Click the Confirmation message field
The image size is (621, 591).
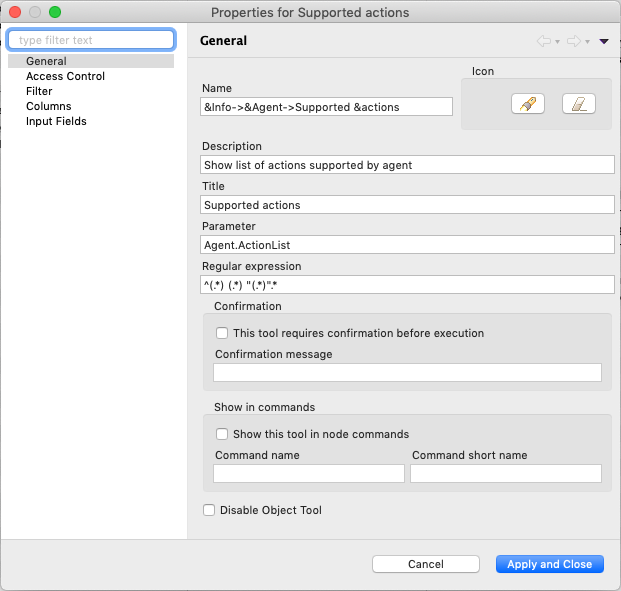tap(407, 372)
